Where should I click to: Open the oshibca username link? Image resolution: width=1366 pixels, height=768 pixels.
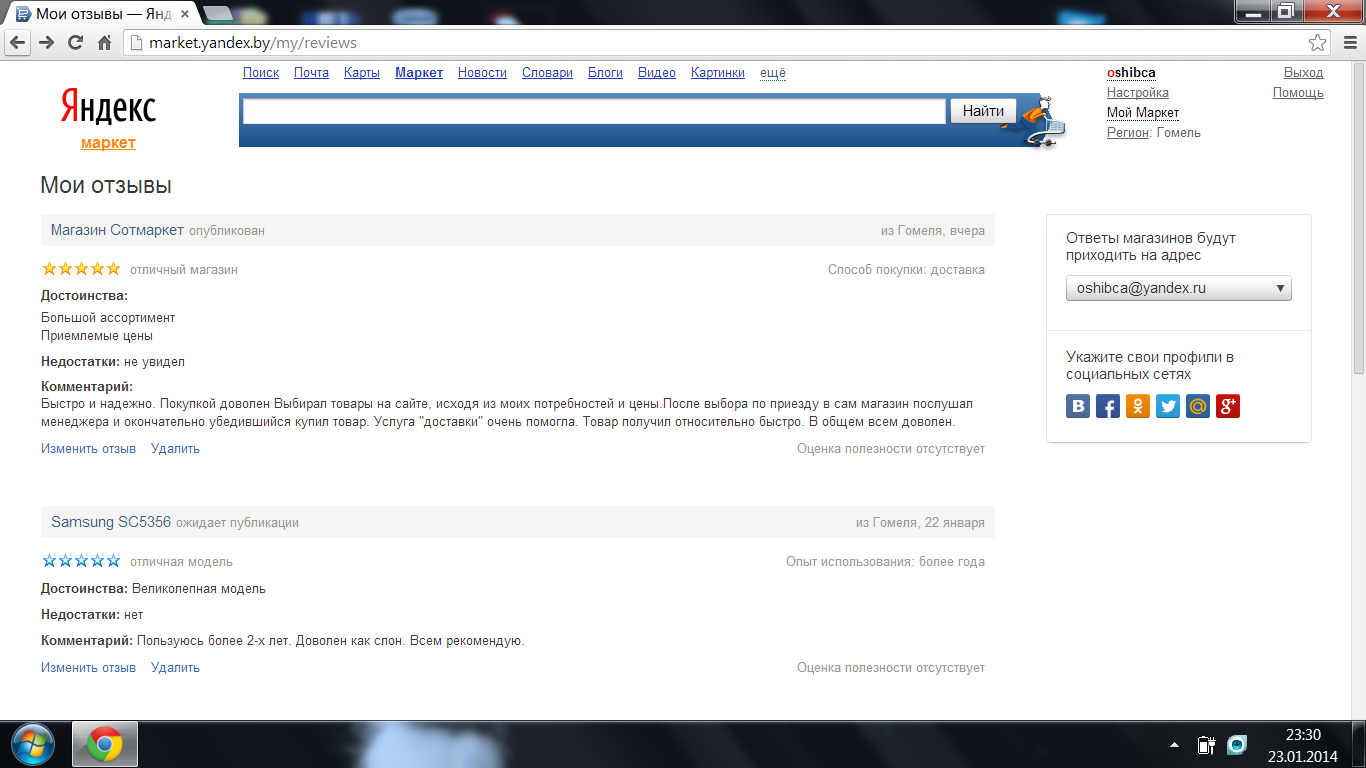[1131, 73]
